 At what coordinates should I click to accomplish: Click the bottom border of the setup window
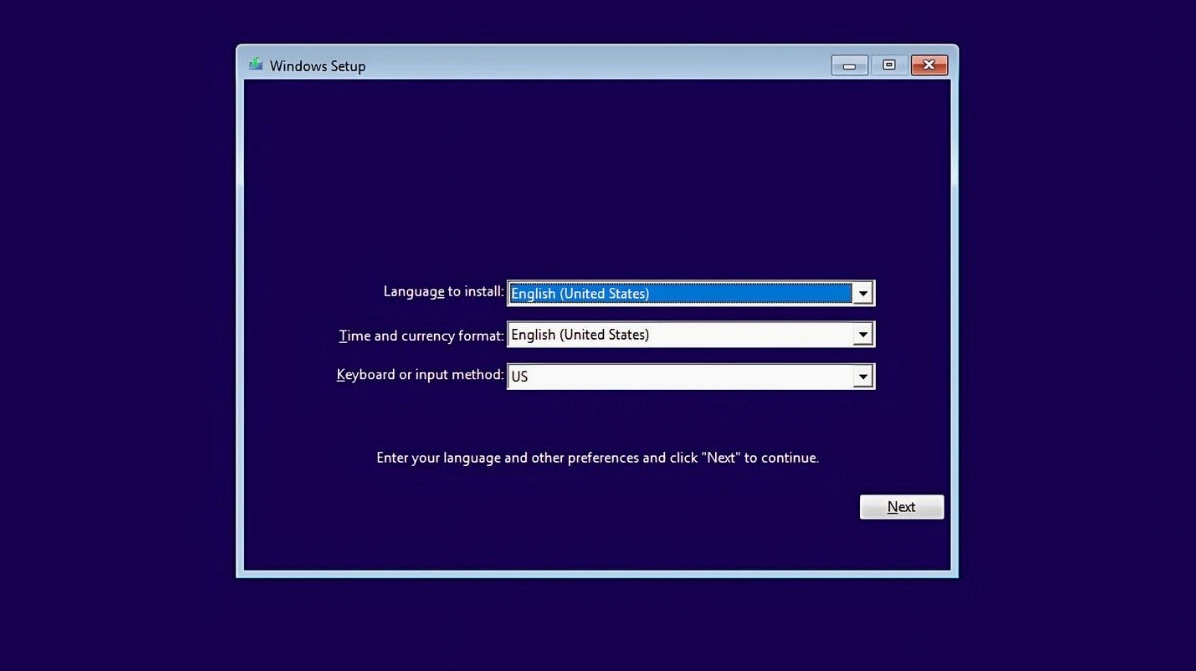[x=597, y=574]
